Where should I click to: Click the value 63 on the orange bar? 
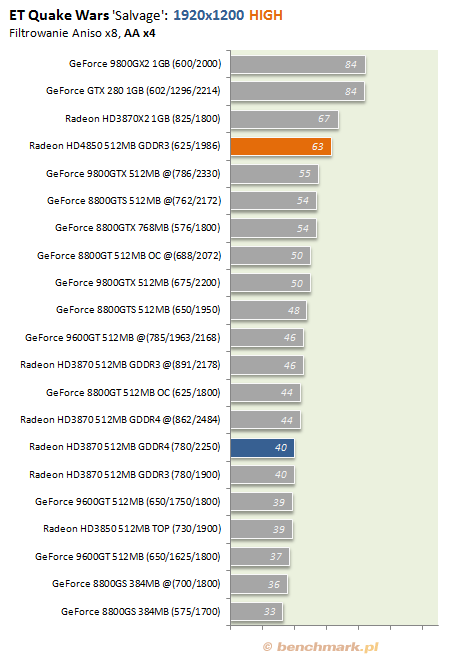[x=317, y=147]
